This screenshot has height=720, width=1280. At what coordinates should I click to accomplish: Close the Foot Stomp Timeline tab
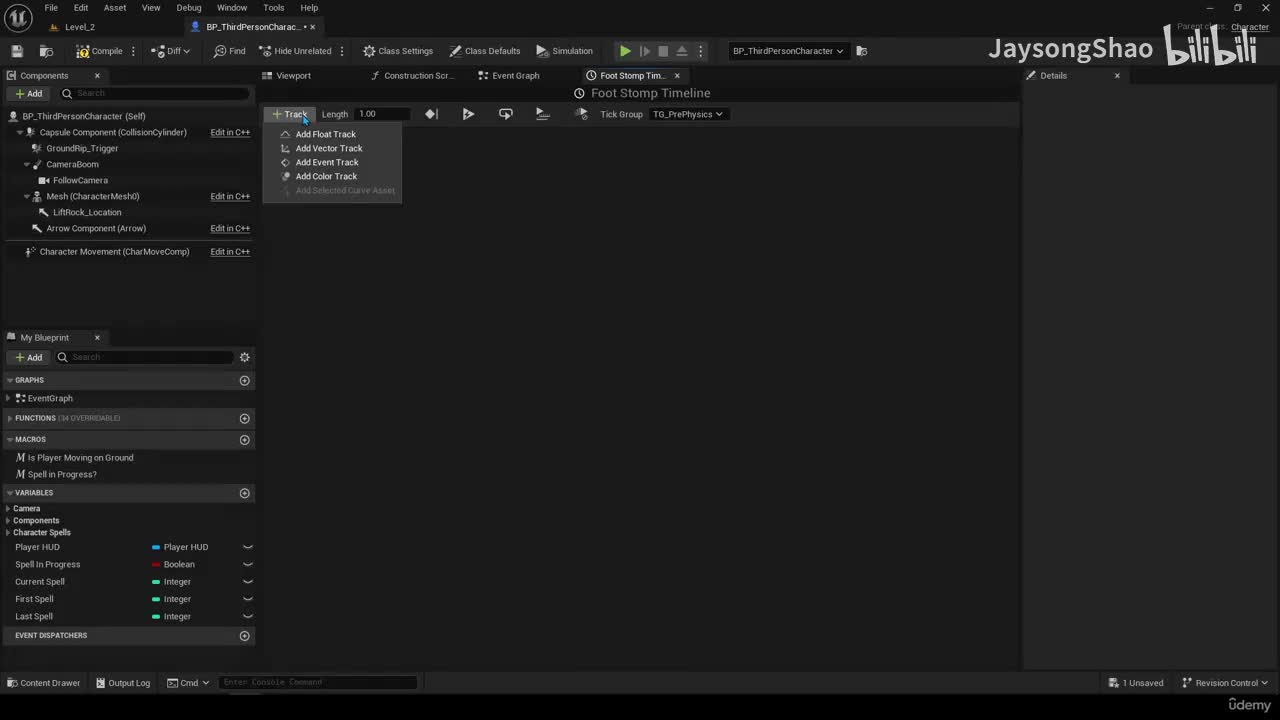pyautogui.click(x=677, y=76)
